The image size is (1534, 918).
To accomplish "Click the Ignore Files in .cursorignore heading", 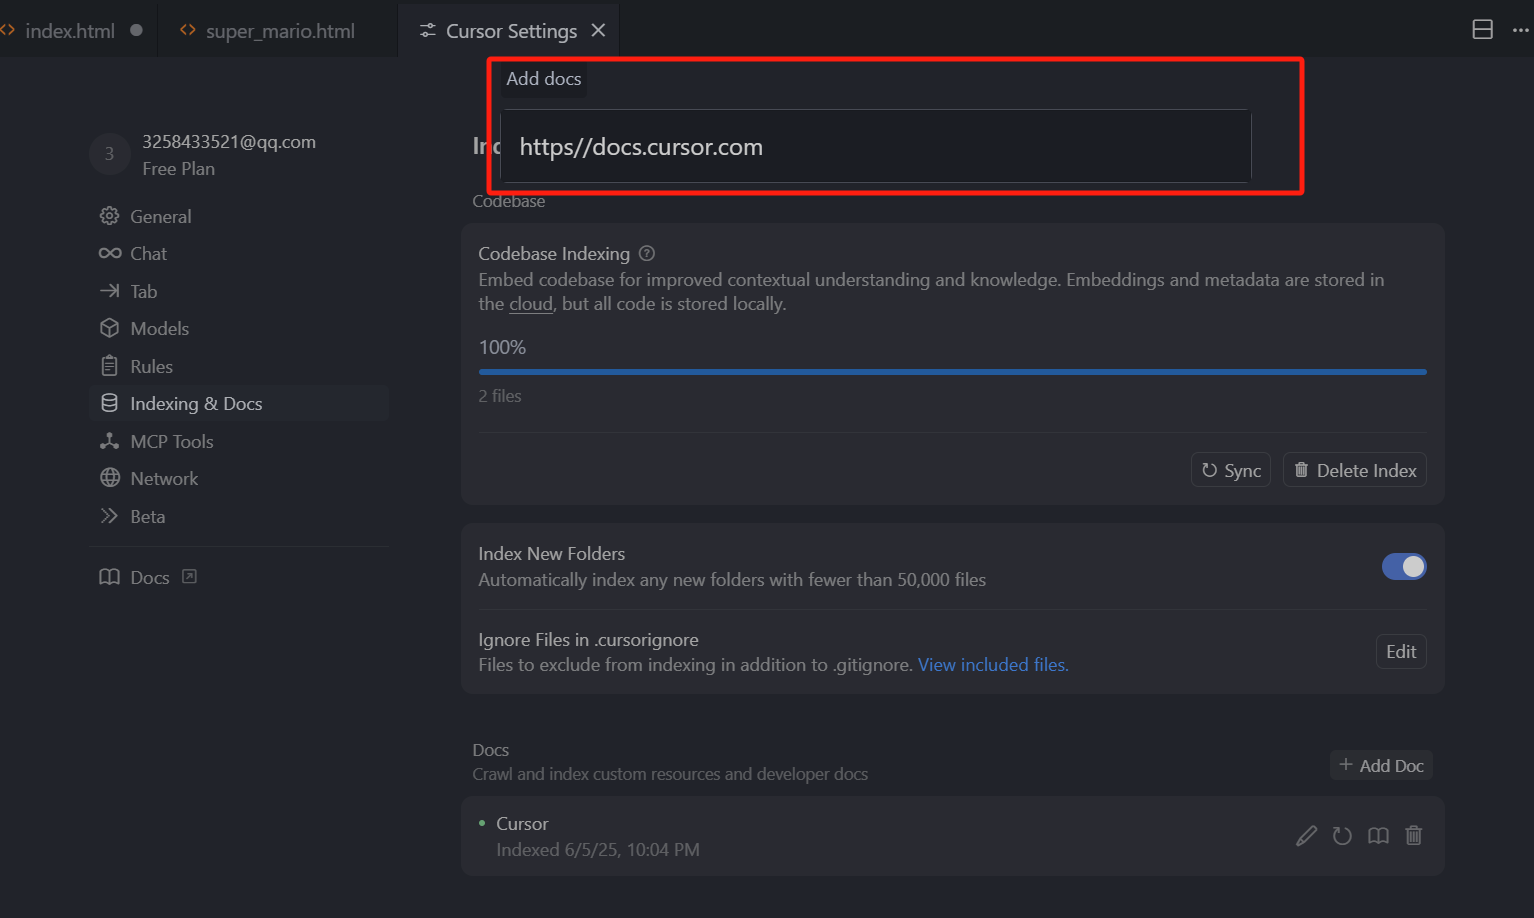I will (588, 640).
